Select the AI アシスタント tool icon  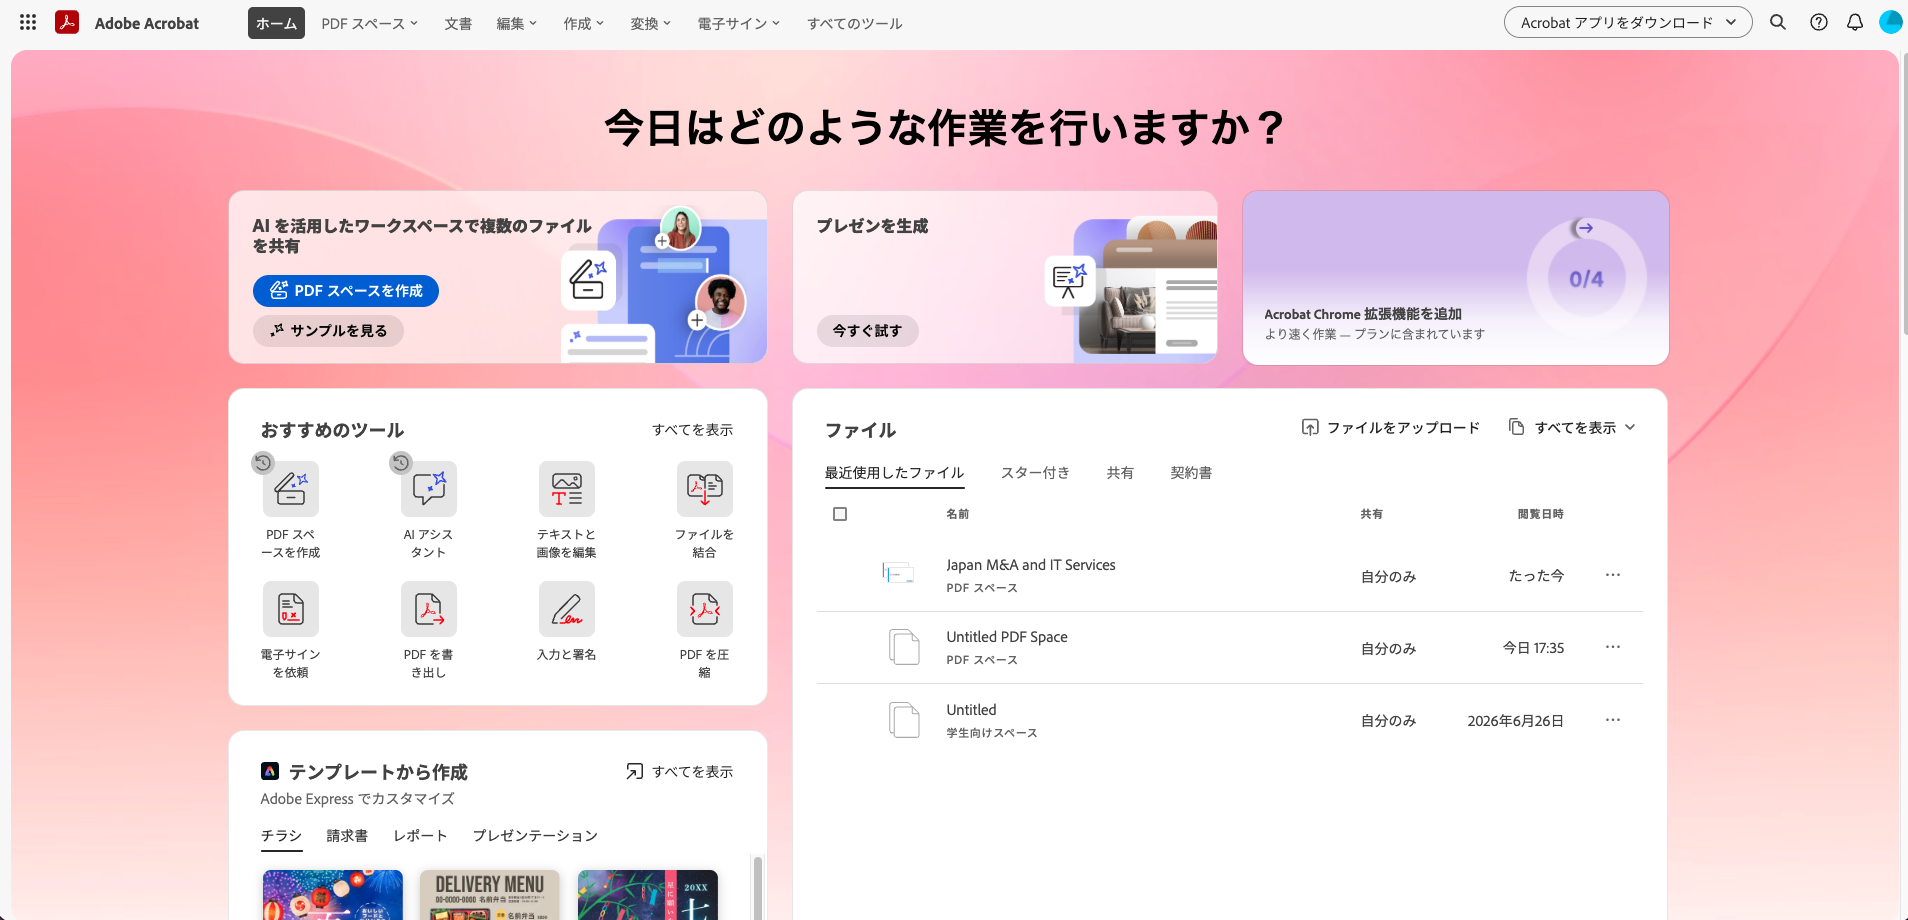click(429, 489)
